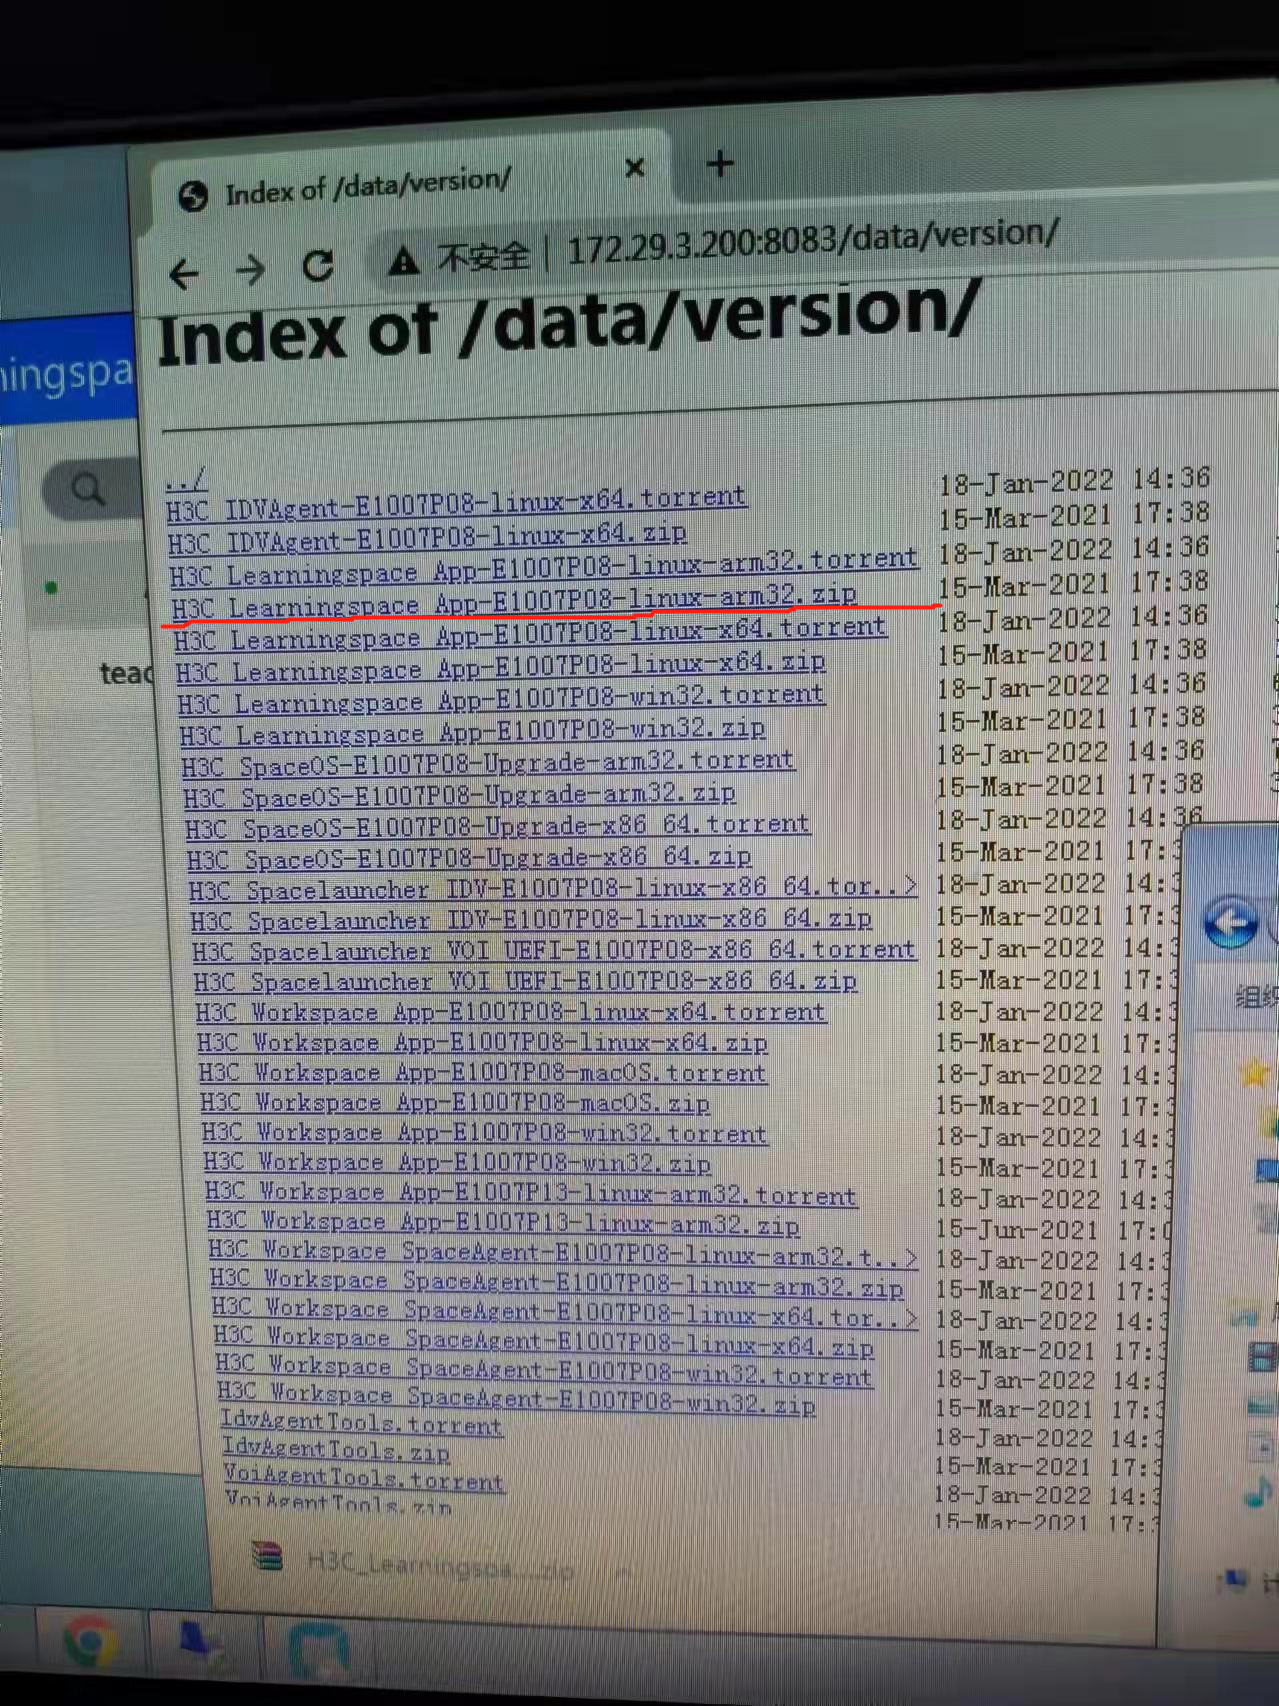Open H3C_Spacelauncher_VOI_UEFI-E1007P08-x86_64.torrent

[554, 951]
